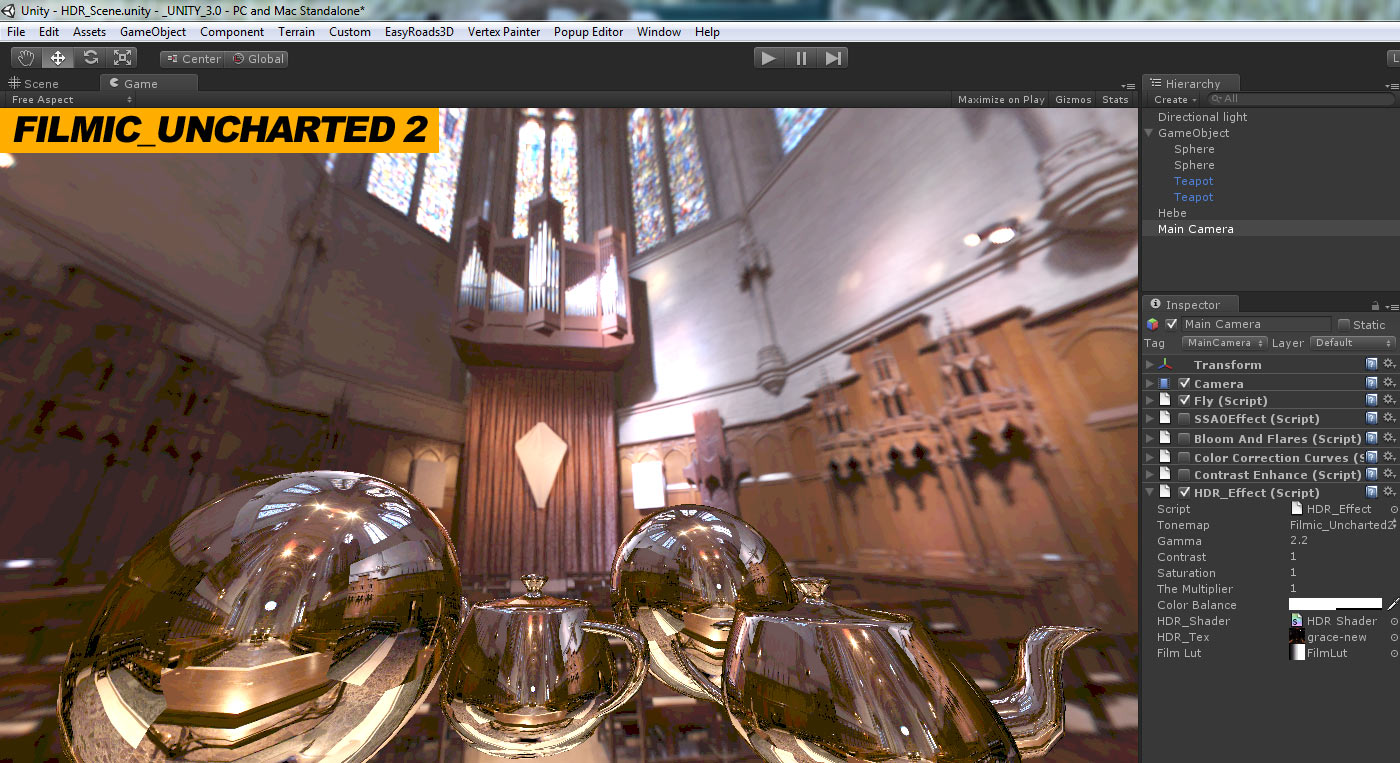Open the object picker for Film Lut

point(1394,653)
